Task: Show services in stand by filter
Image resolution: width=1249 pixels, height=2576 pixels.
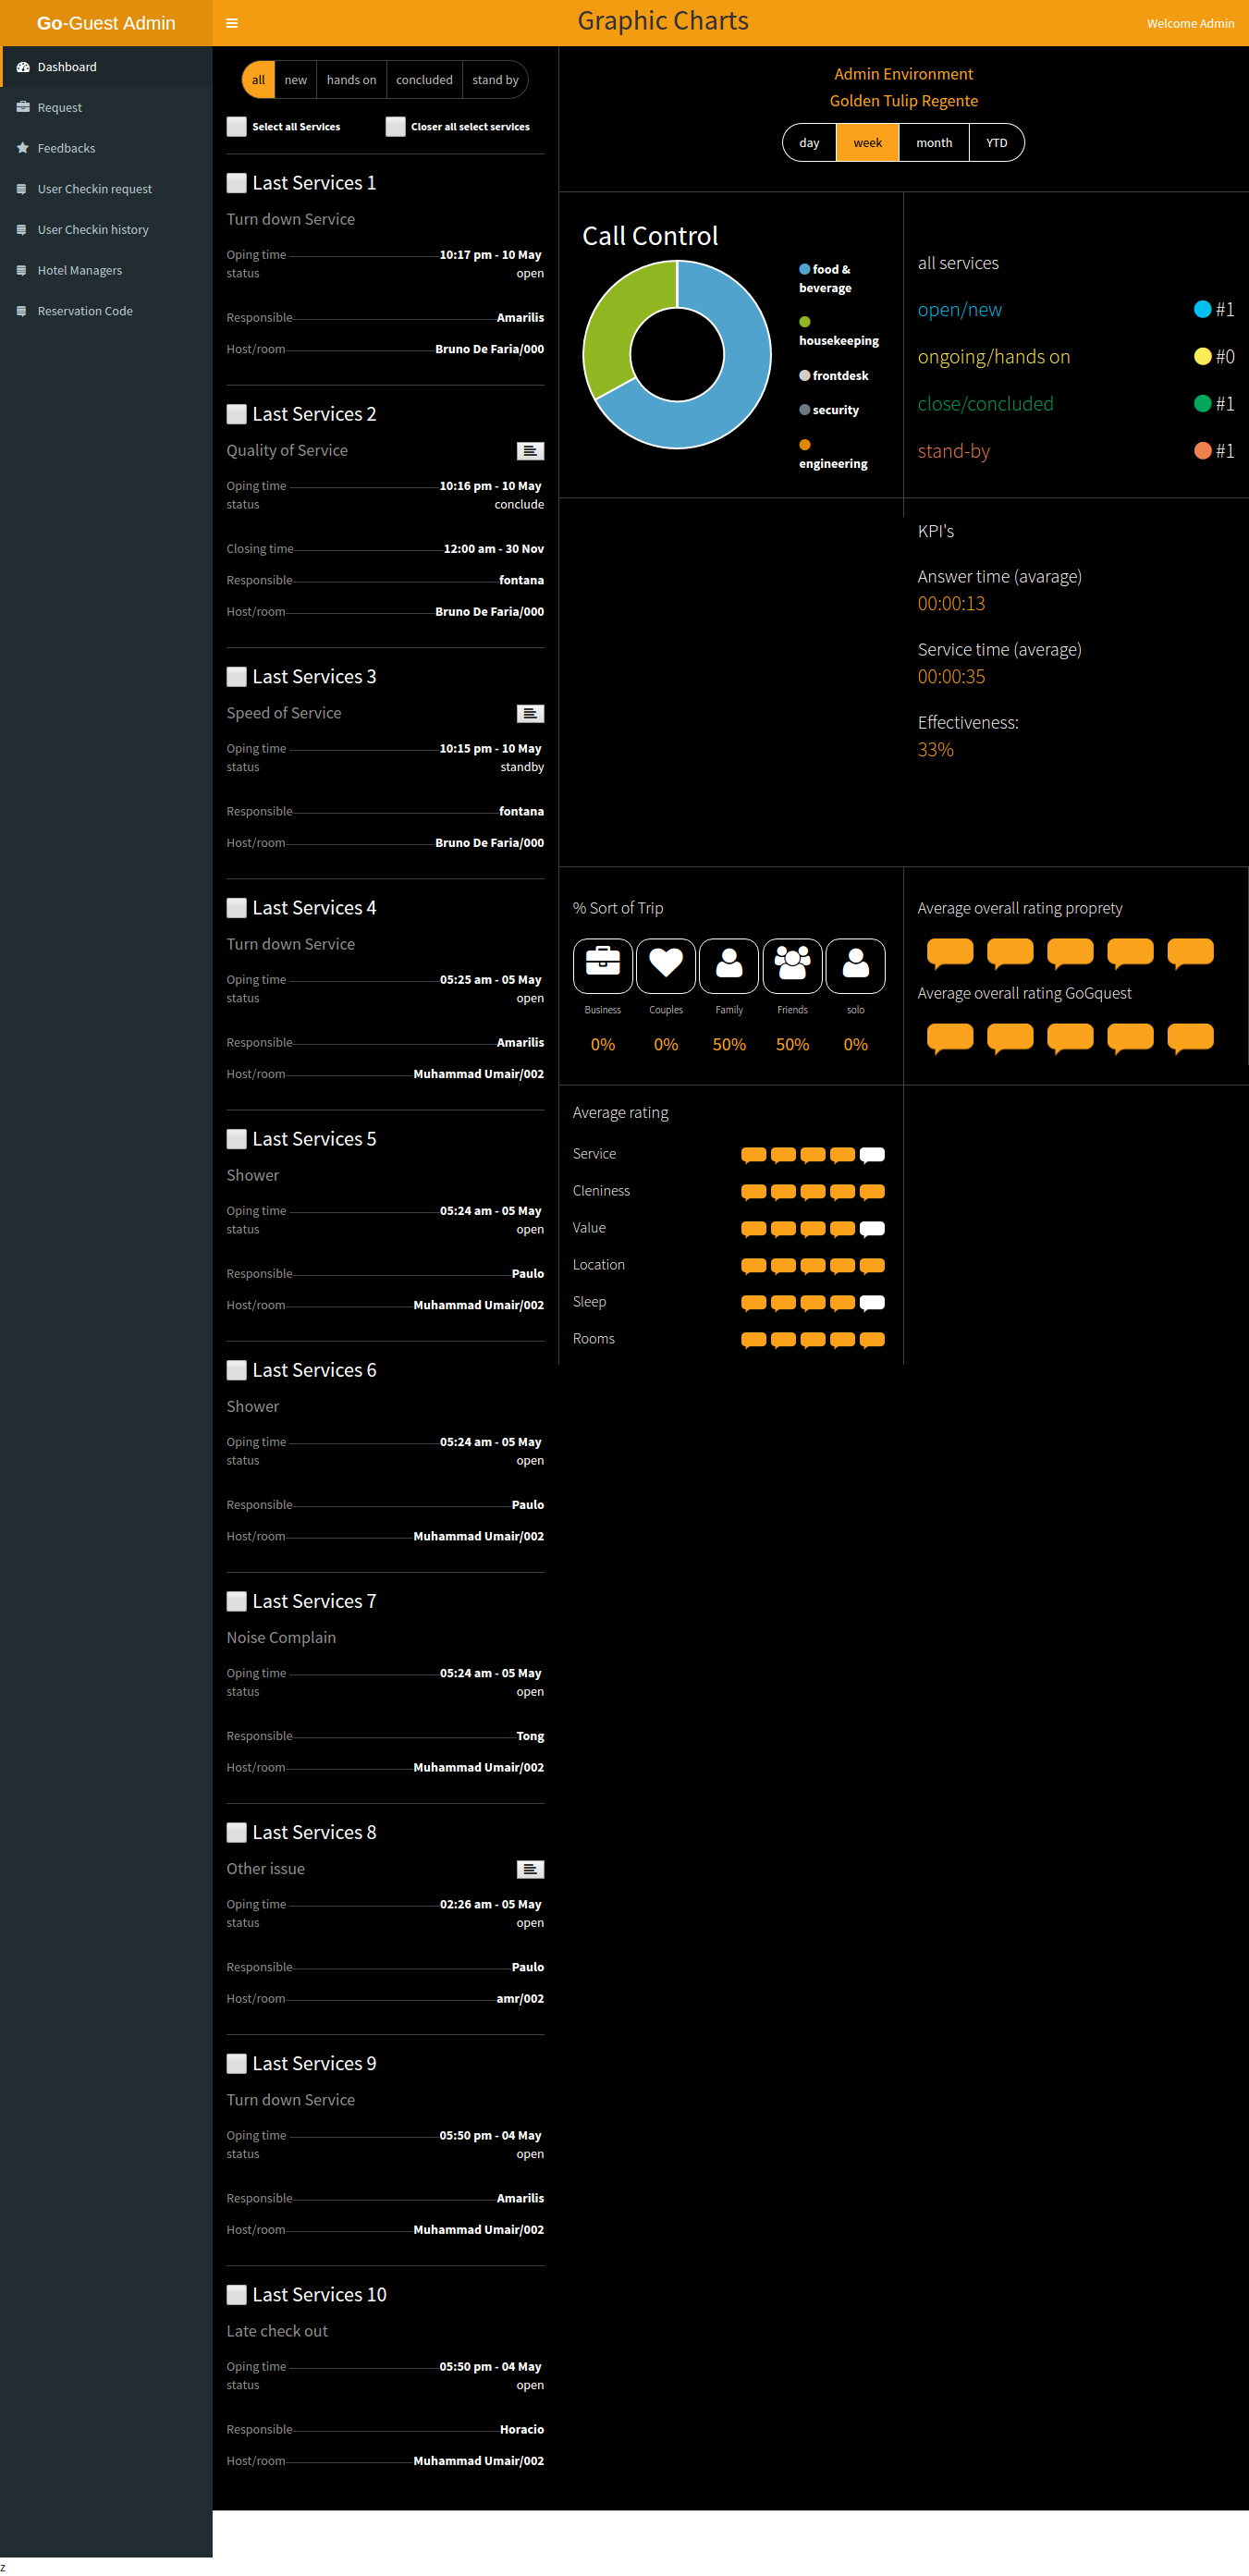Action: (x=495, y=80)
